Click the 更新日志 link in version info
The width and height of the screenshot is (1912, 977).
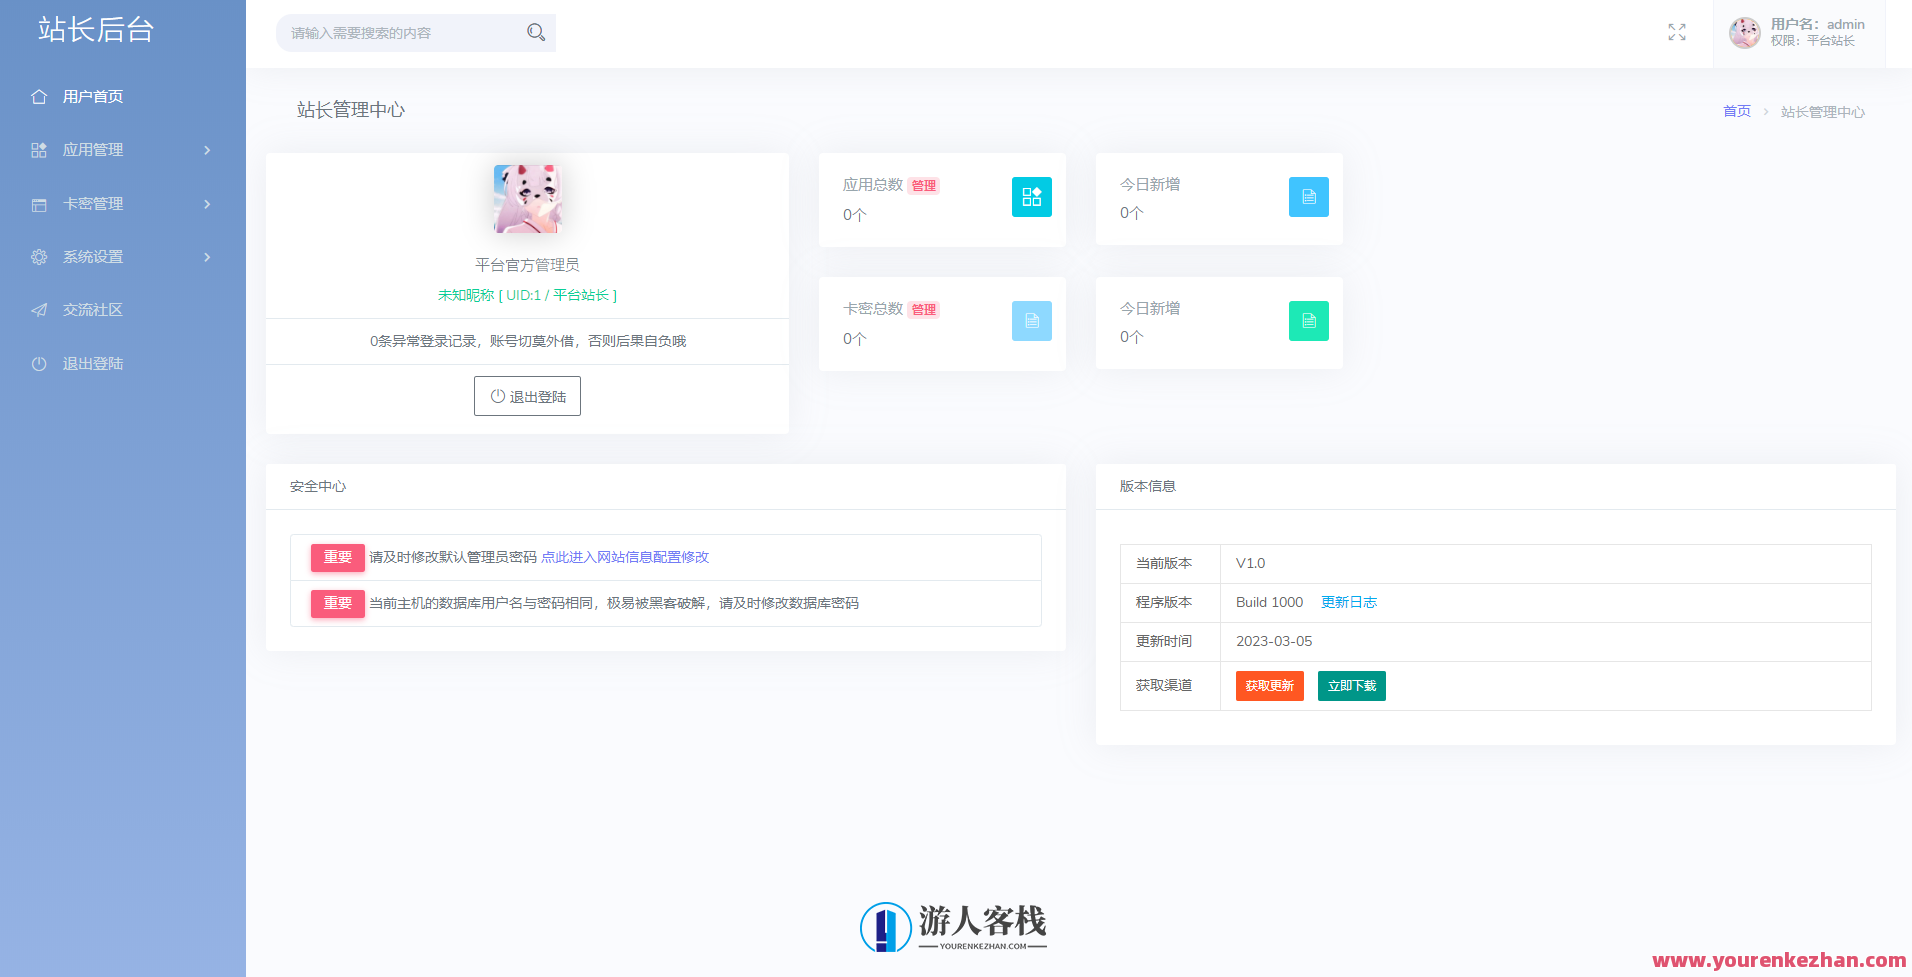pyautogui.click(x=1348, y=602)
